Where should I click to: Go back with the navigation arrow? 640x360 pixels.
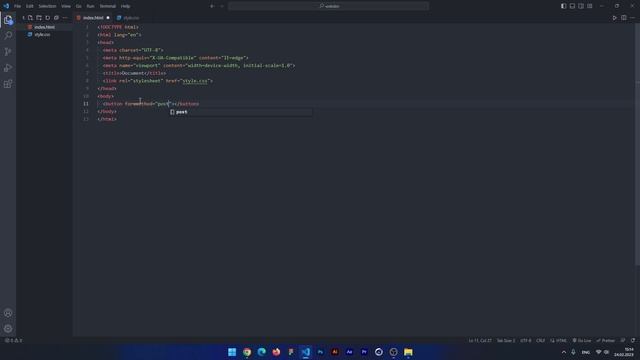[212, 6]
